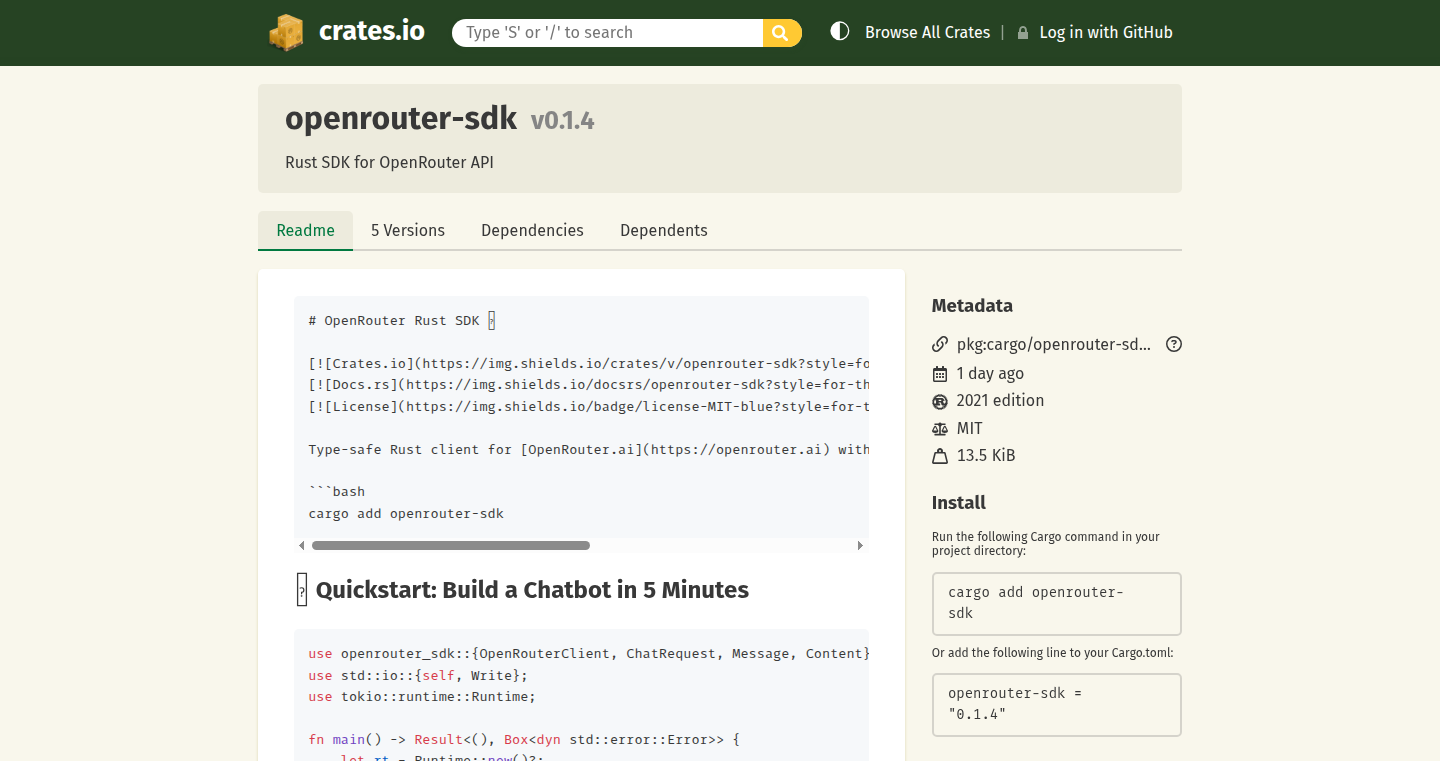The height and width of the screenshot is (761, 1440).
Task: Click the '# OpenRouter Rust SDK' code line
Action: tap(402, 320)
